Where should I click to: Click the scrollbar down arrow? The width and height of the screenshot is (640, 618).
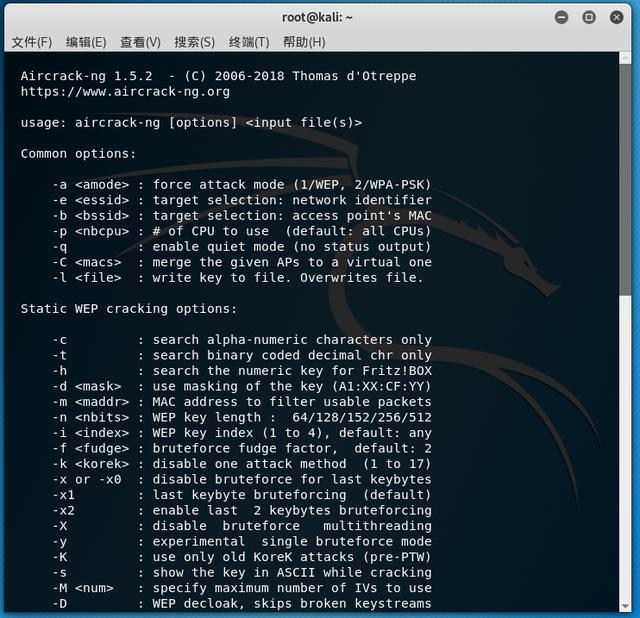pos(625,607)
